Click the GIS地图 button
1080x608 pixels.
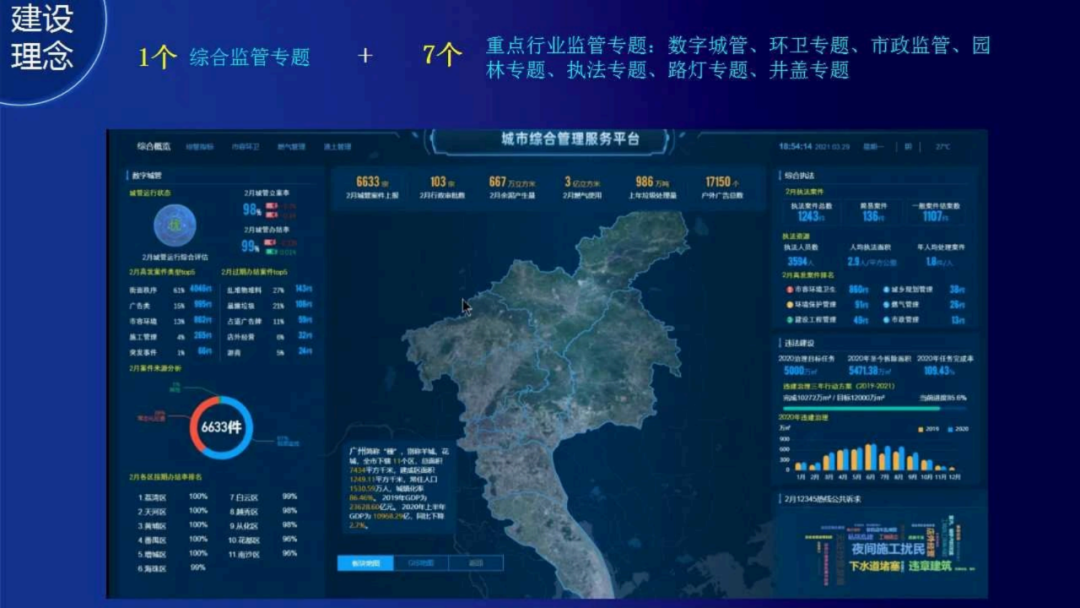tap(421, 563)
